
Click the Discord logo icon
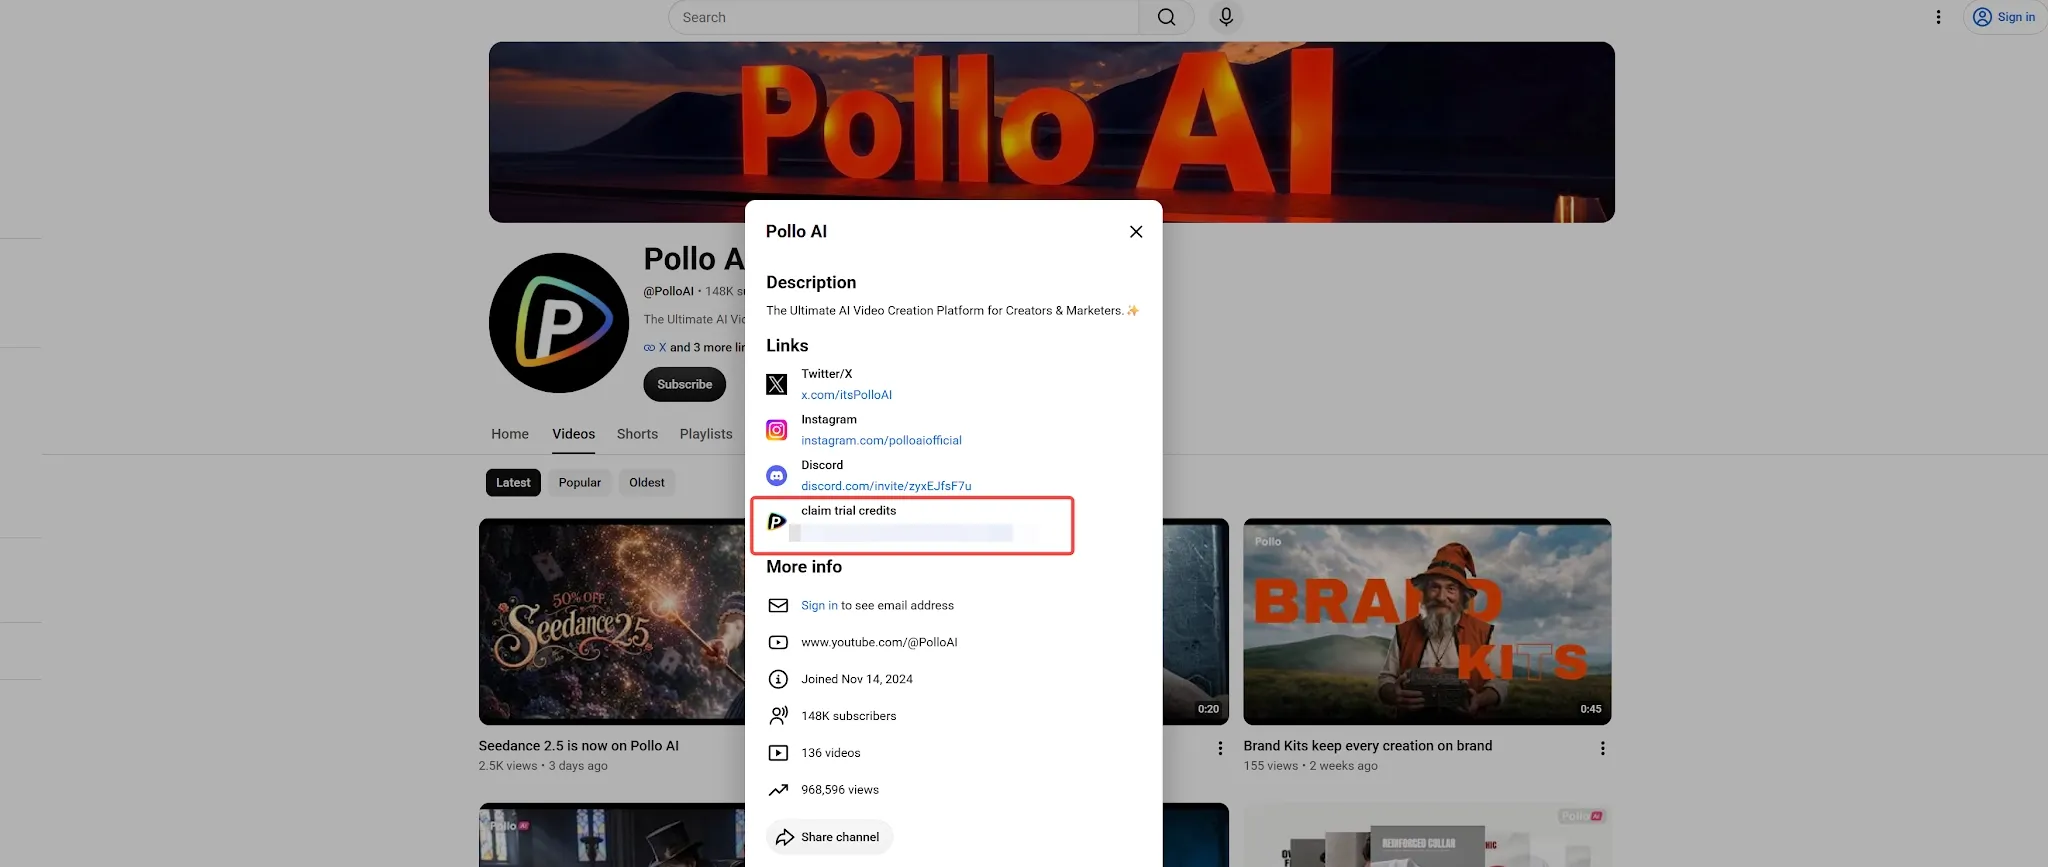coord(777,476)
